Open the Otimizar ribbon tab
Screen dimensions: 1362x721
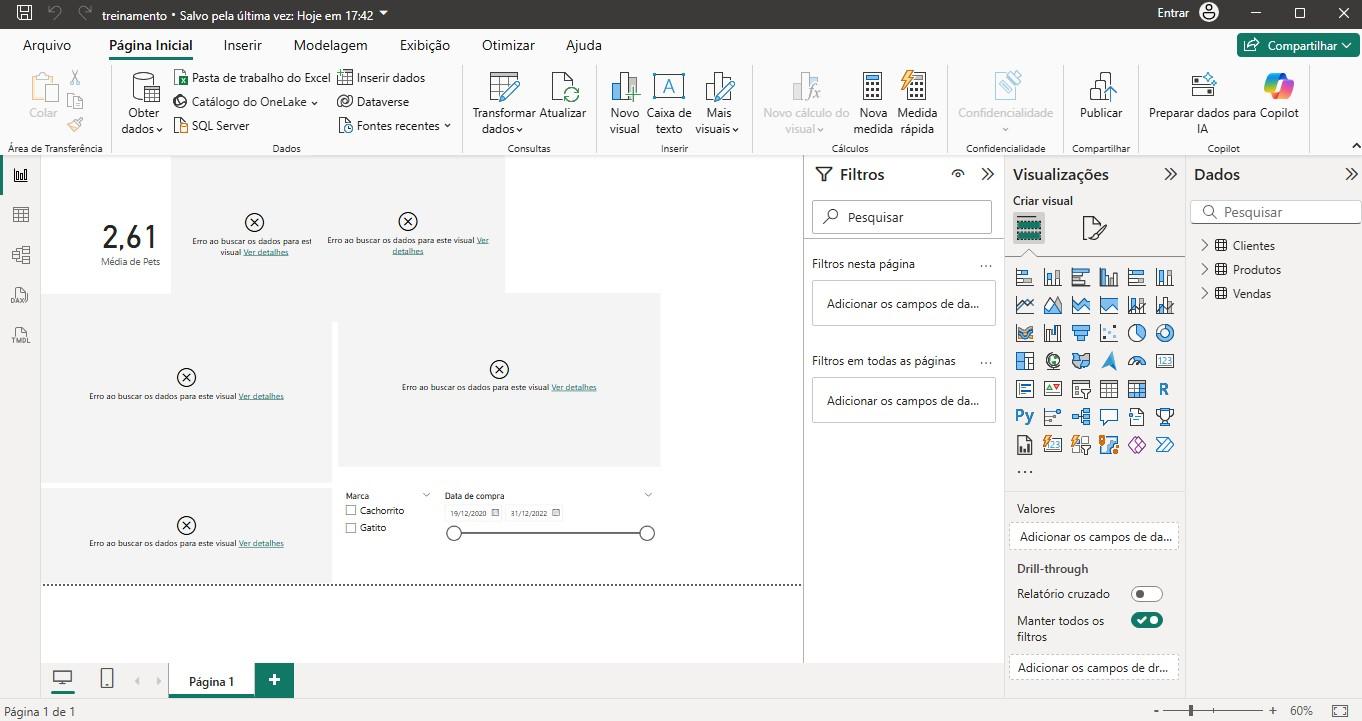[x=508, y=45]
